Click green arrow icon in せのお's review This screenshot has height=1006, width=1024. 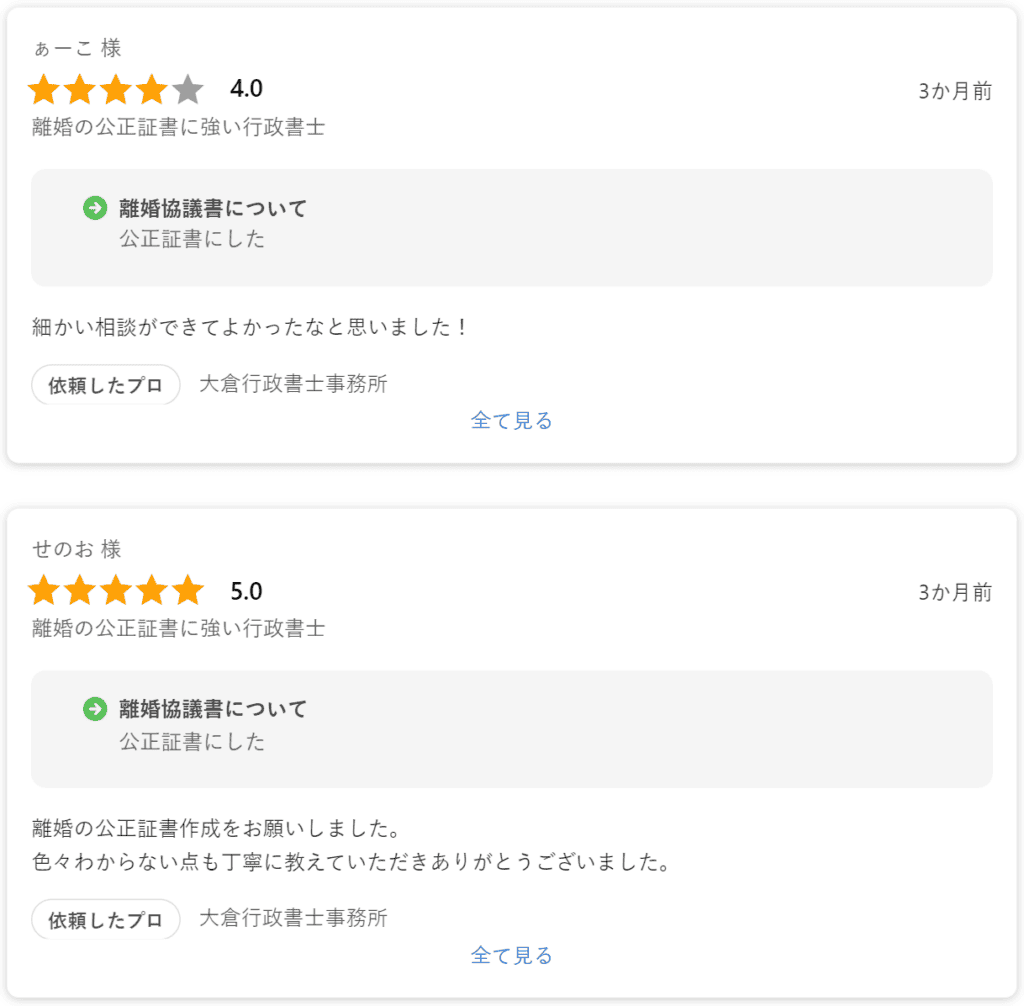pos(95,709)
